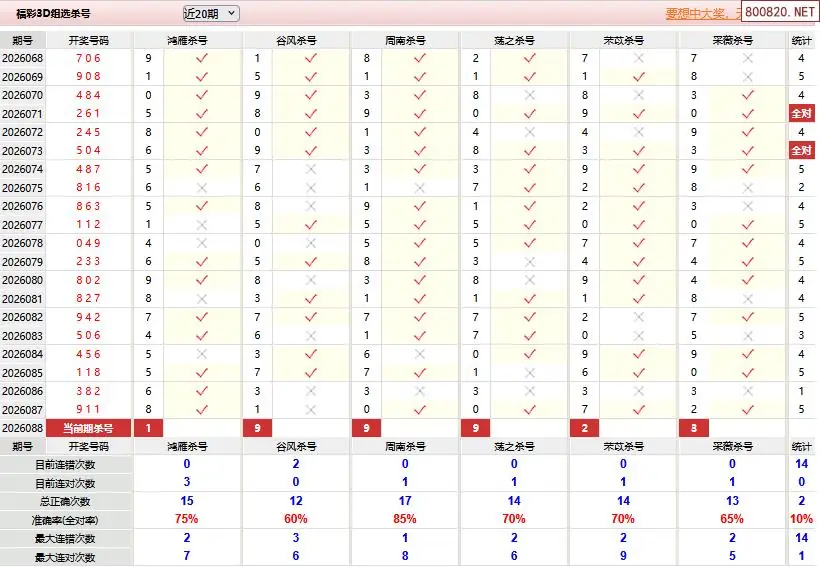
Task: Click 荥苡杀号 cross mark in row 2026068
Action: (x=638, y=59)
